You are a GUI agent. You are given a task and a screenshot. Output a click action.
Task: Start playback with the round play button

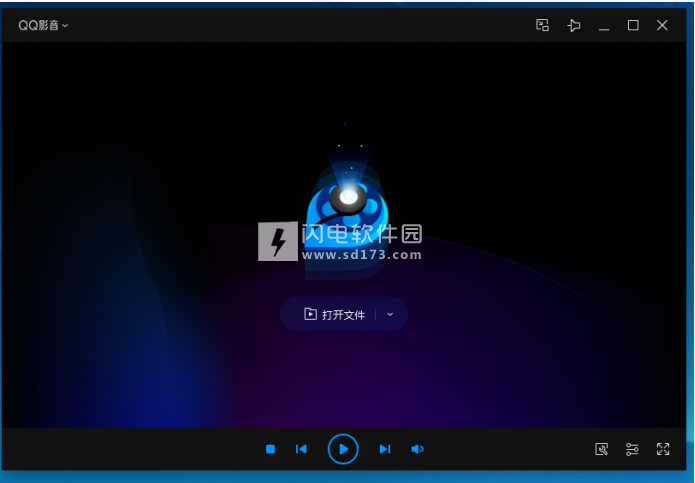point(343,449)
